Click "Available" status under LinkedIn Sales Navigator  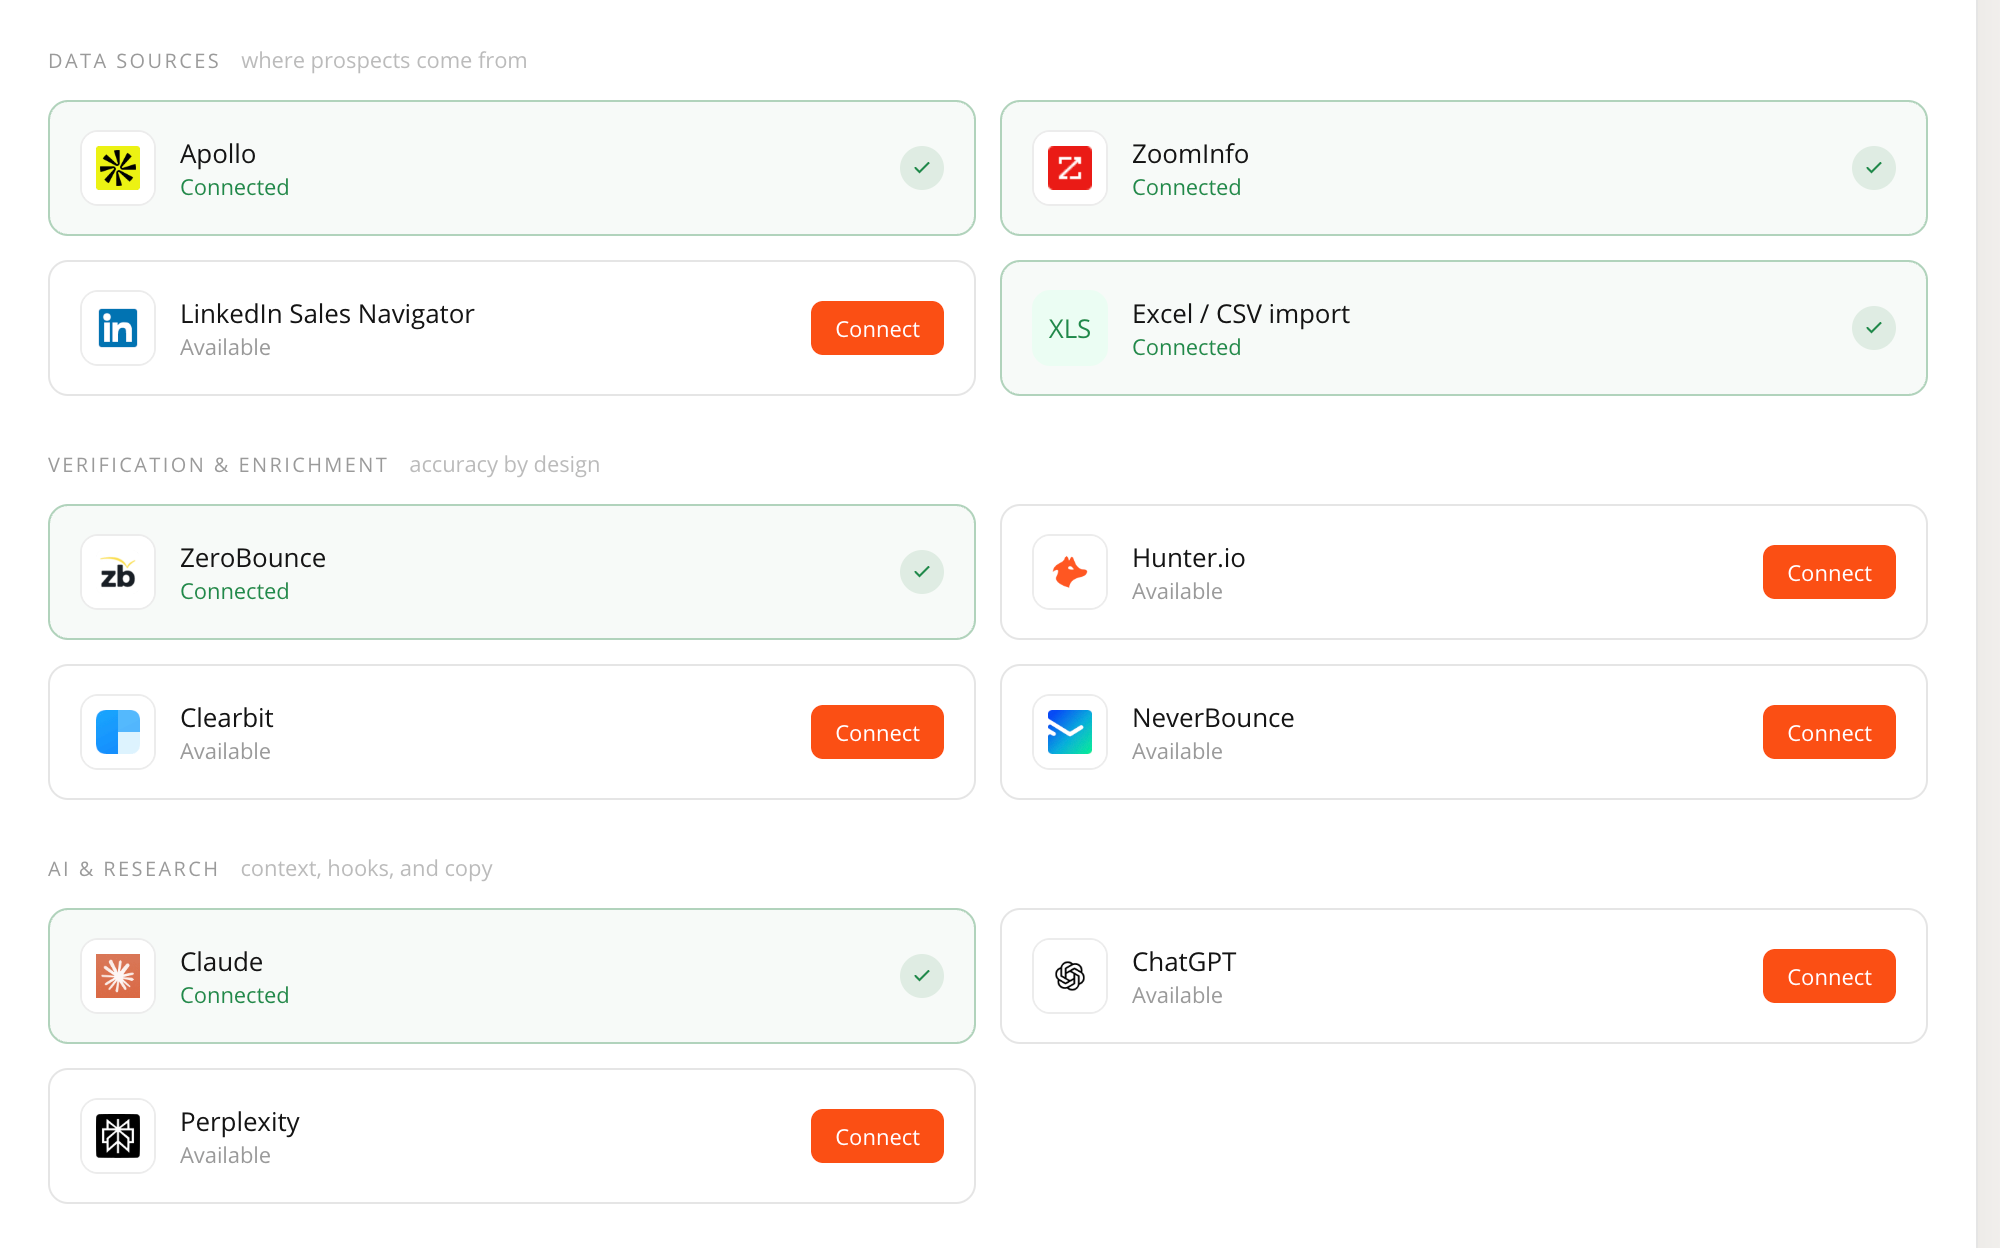pos(225,348)
